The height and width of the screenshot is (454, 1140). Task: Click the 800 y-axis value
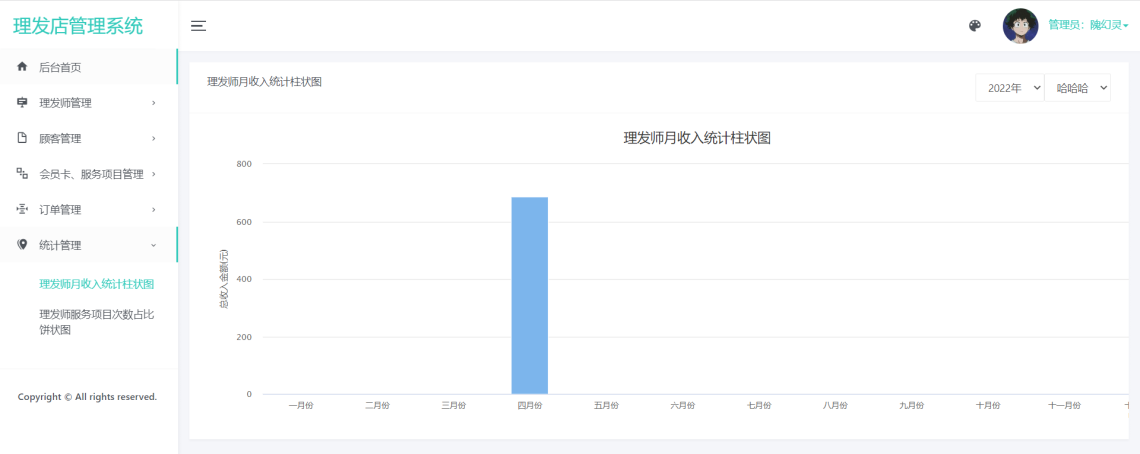[244, 164]
